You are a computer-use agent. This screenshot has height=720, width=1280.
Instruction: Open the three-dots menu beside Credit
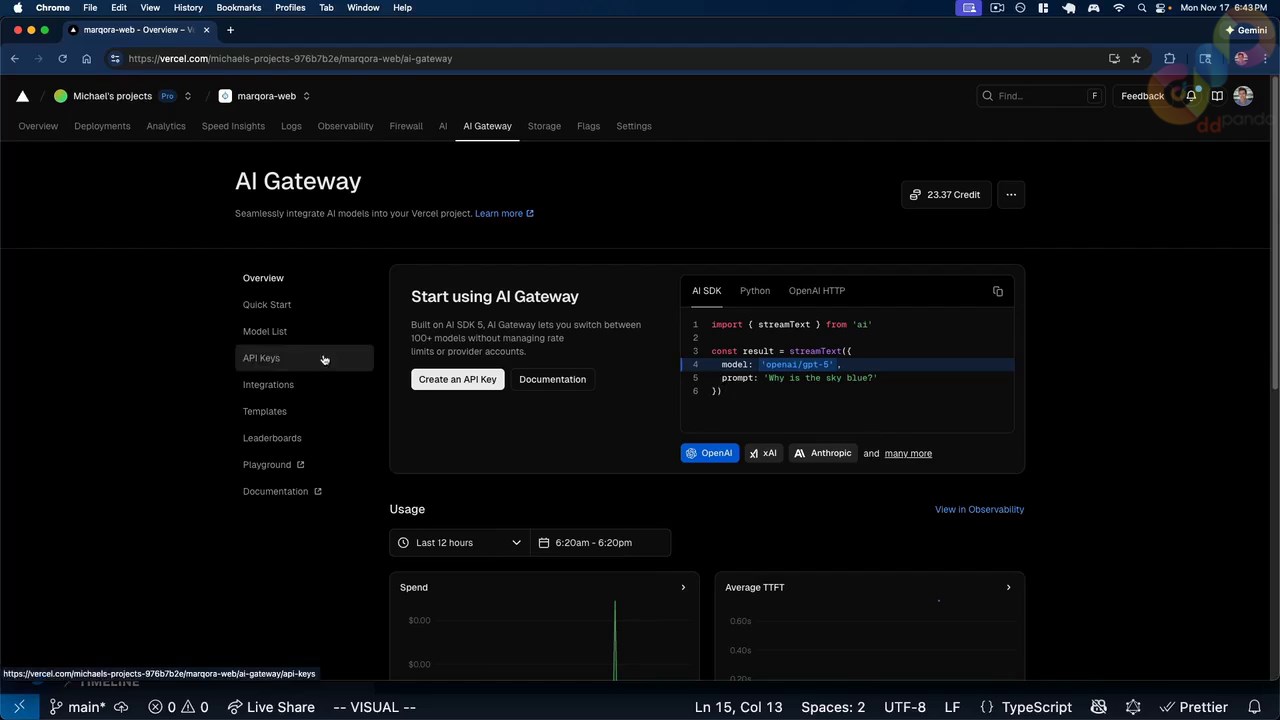[x=1011, y=195]
